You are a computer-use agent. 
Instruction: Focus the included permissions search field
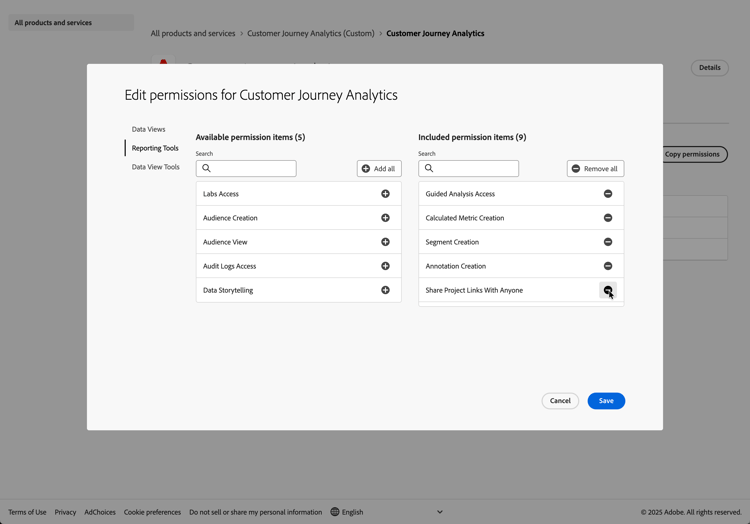(475, 169)
